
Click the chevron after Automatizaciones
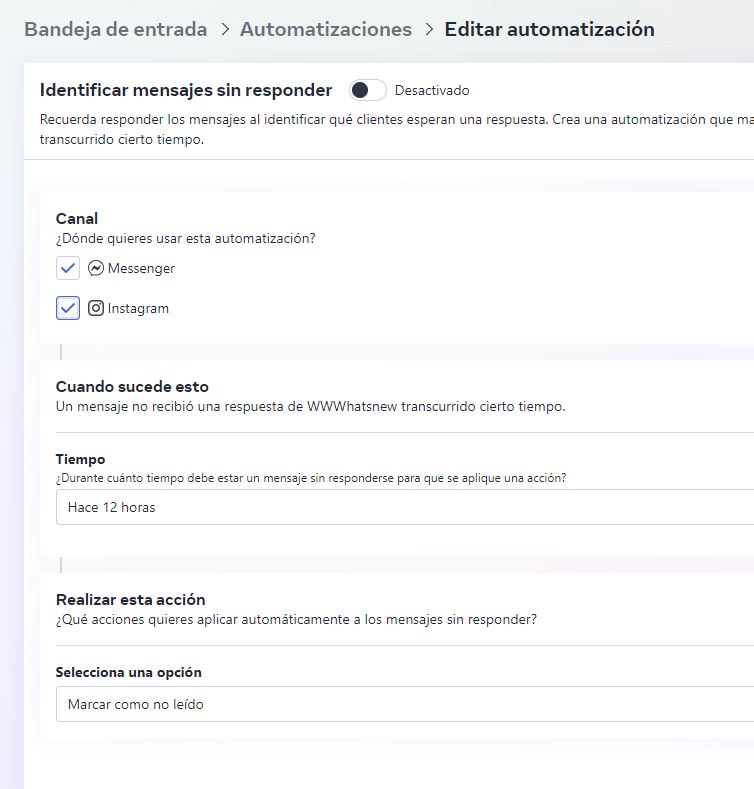click(429, 30)
